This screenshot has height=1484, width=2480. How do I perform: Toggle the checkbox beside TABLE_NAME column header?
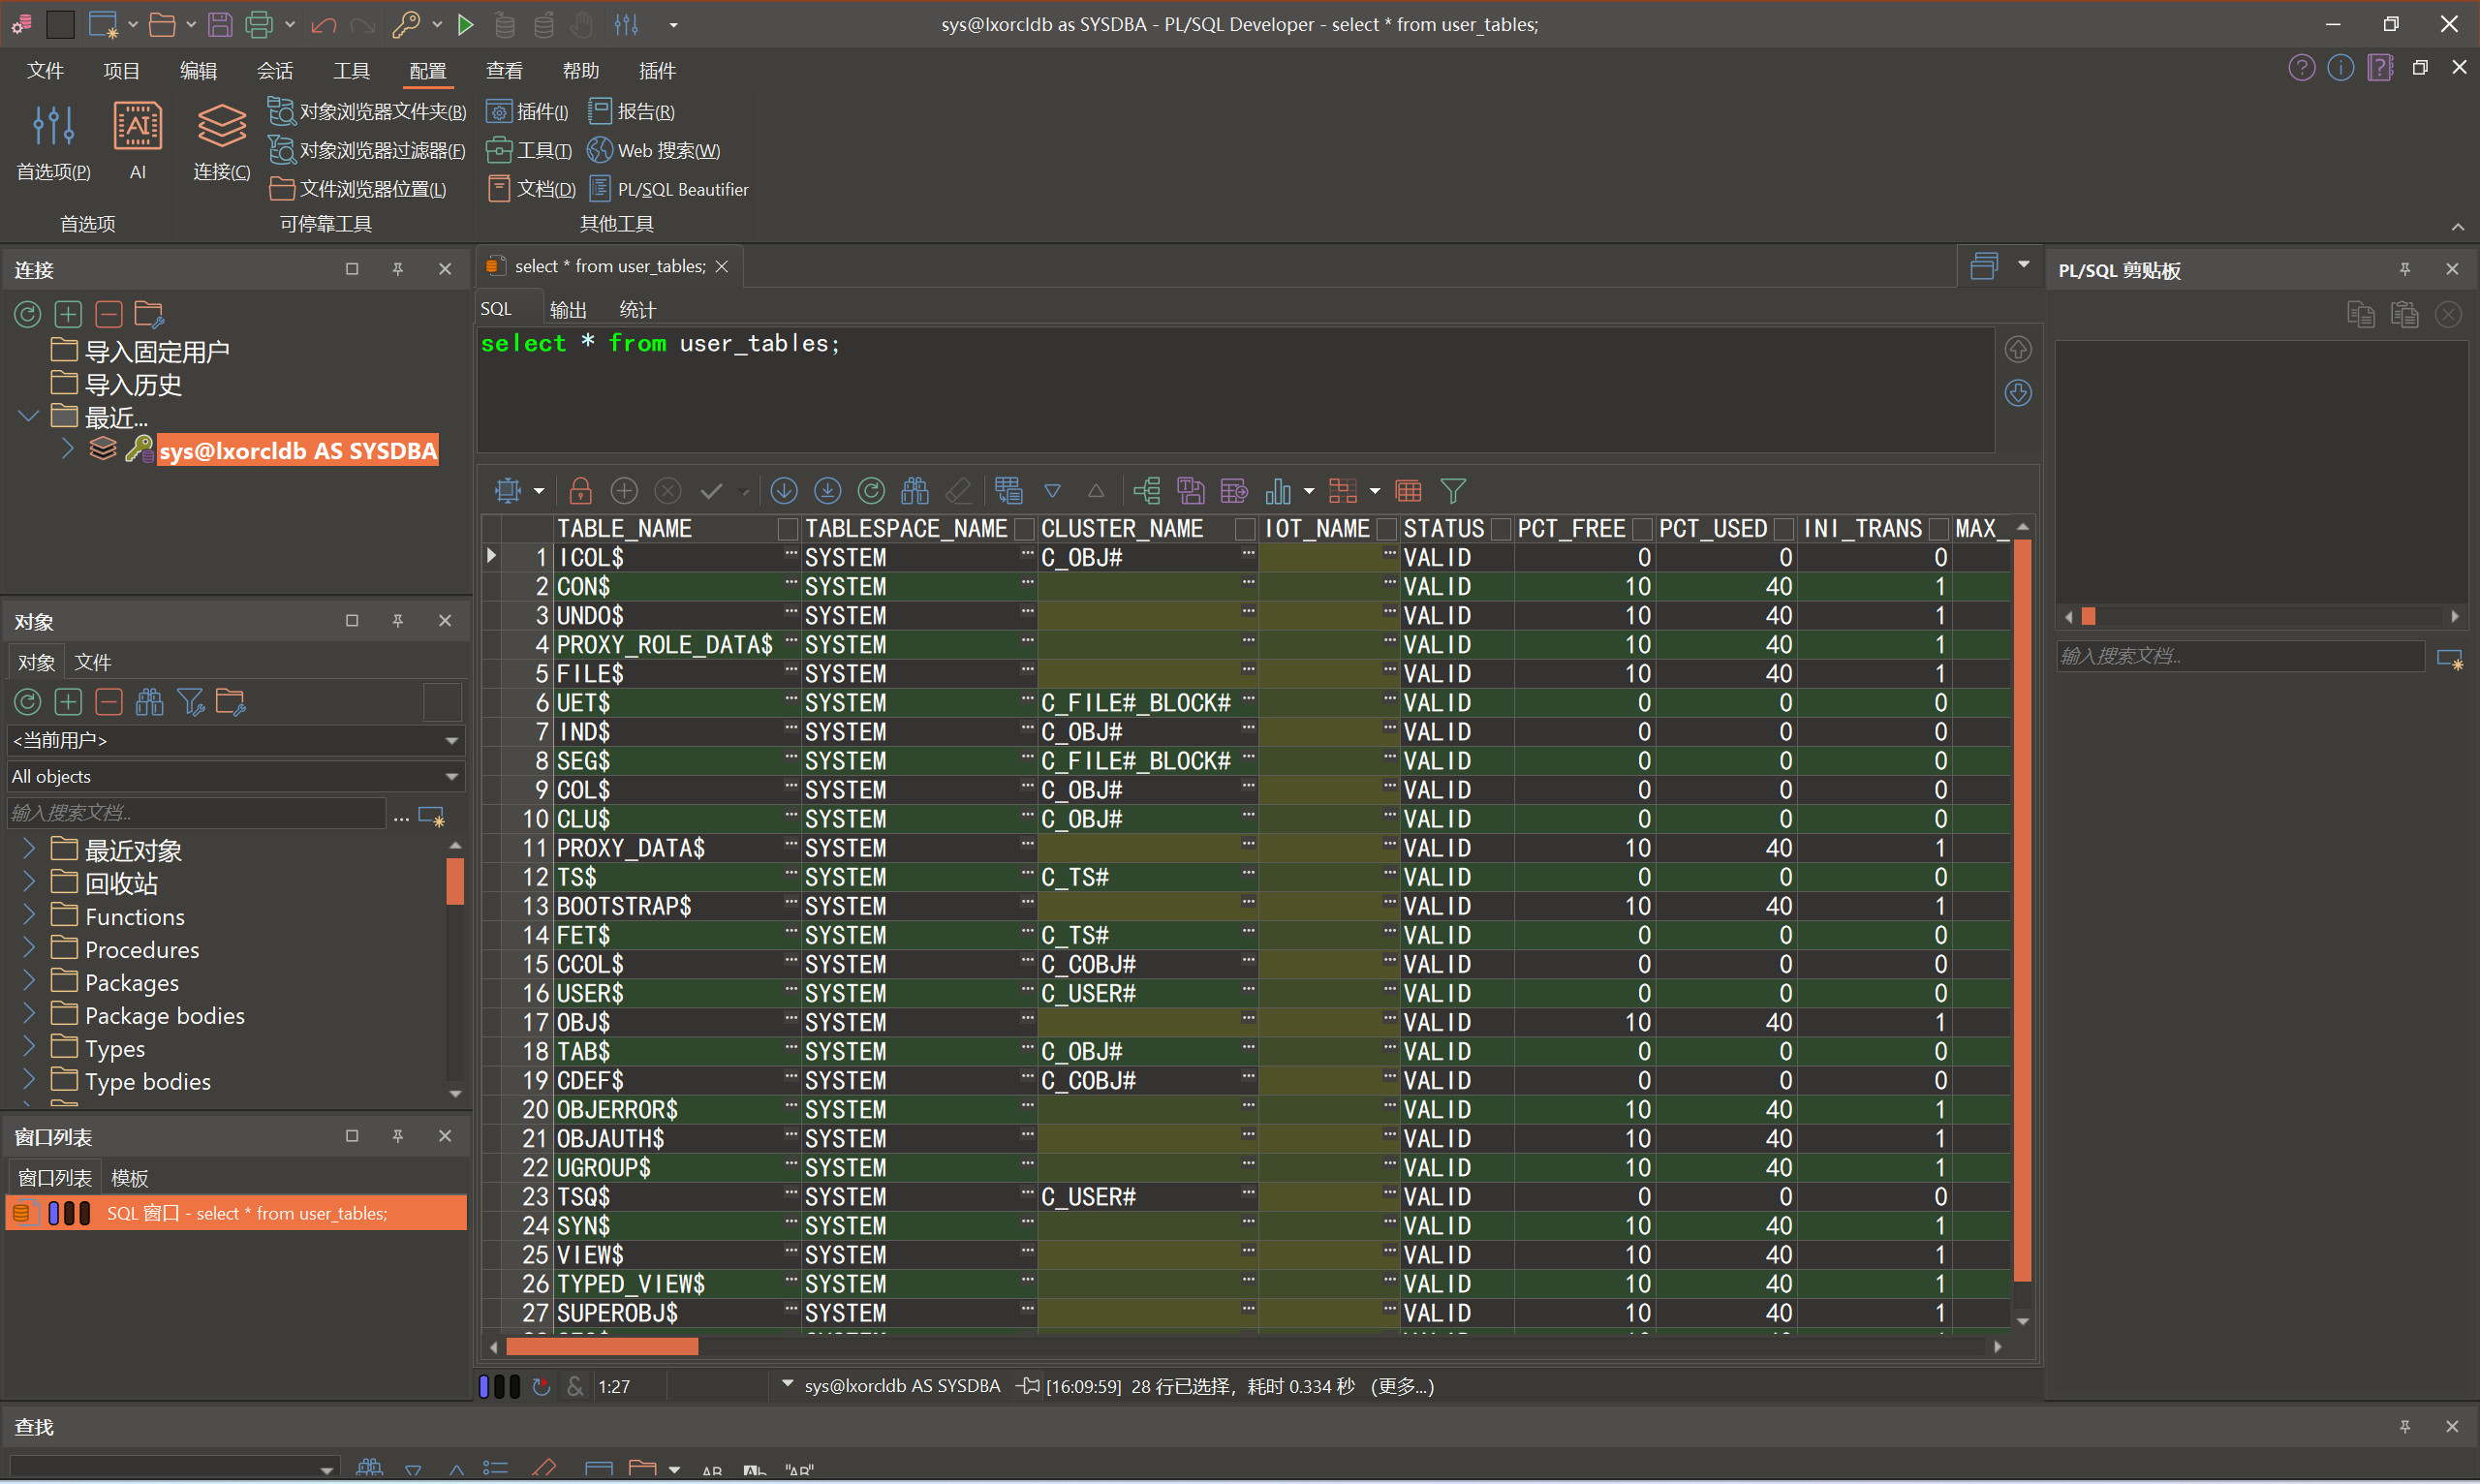click(788, 529)
